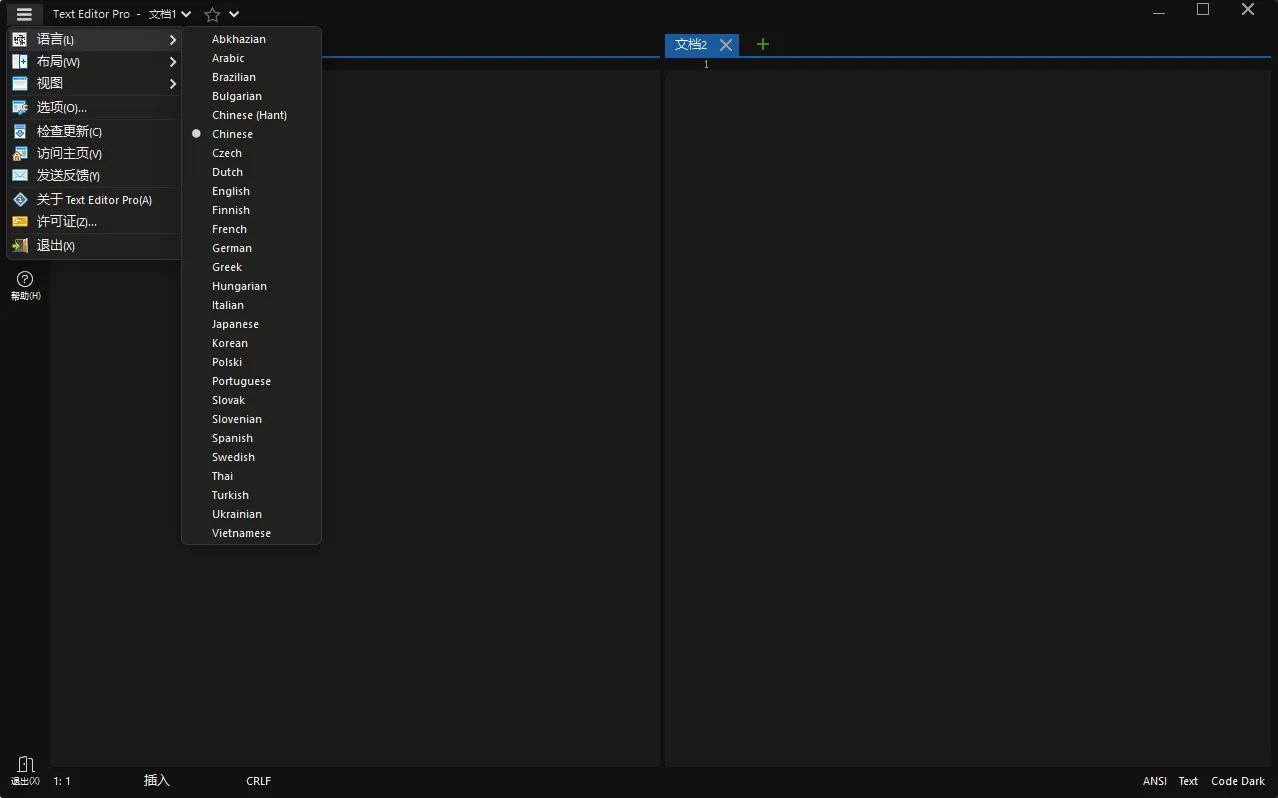Click the view icon beside 视图
This screenshot has width=1278, height=798.
pyautogui.click(x=20, y=83)
